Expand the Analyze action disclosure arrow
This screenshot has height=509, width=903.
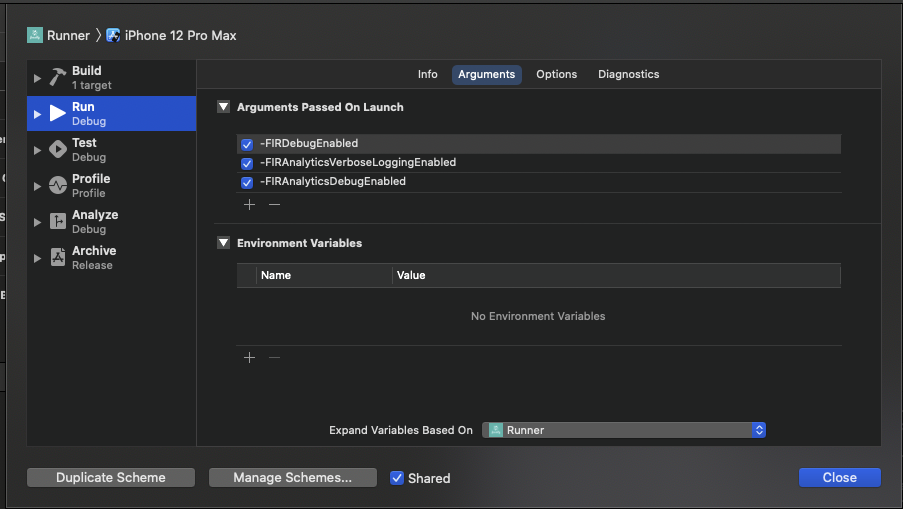tap(37, 222)
